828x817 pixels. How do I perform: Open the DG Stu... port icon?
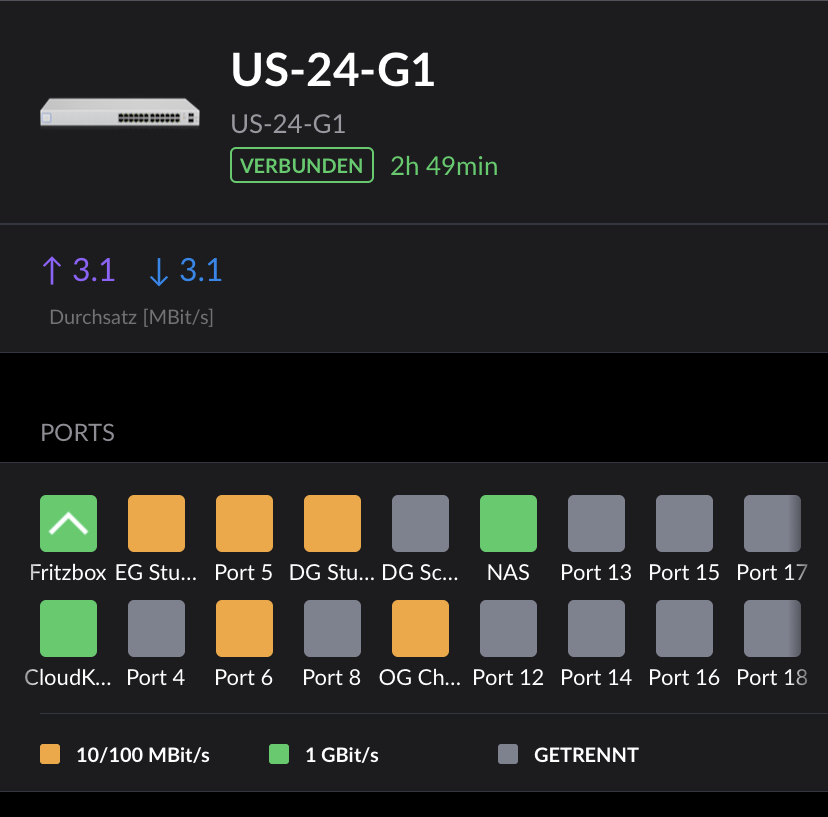point(332,523)
